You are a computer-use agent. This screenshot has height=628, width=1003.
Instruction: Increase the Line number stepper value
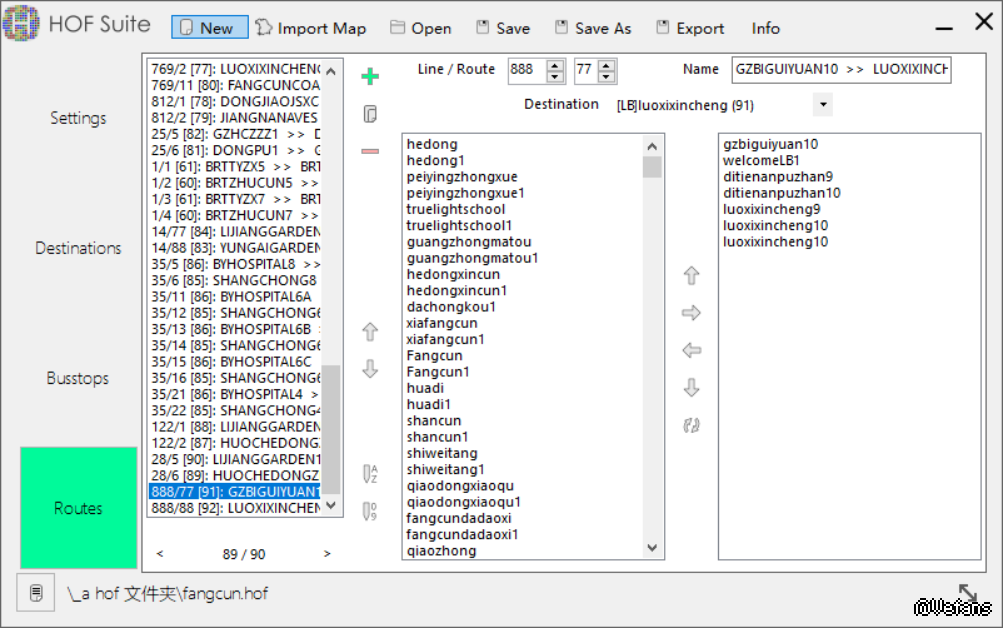click(x=556, y=64)
